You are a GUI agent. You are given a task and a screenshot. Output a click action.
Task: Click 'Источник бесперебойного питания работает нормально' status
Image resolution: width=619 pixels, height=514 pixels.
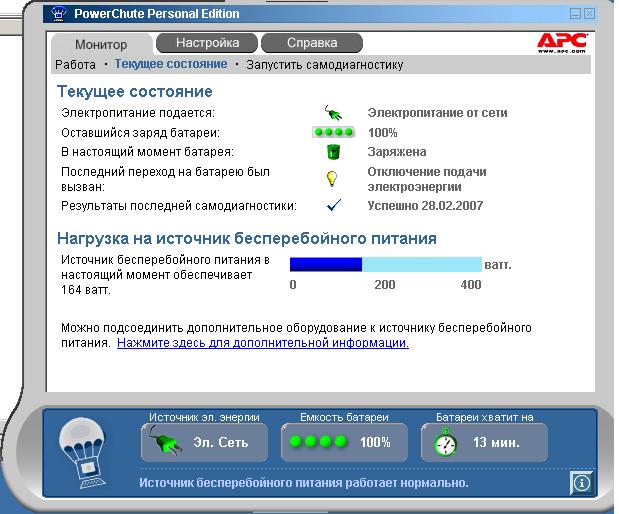[x=304, y=483]
